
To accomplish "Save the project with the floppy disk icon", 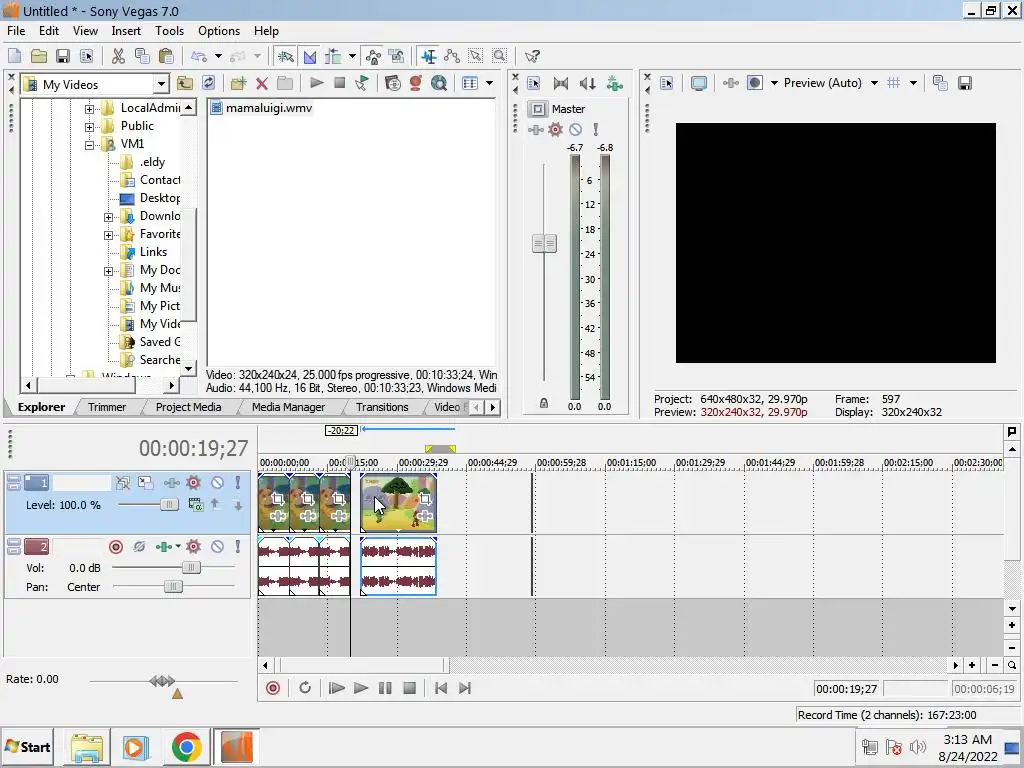I will pos(63,56).
